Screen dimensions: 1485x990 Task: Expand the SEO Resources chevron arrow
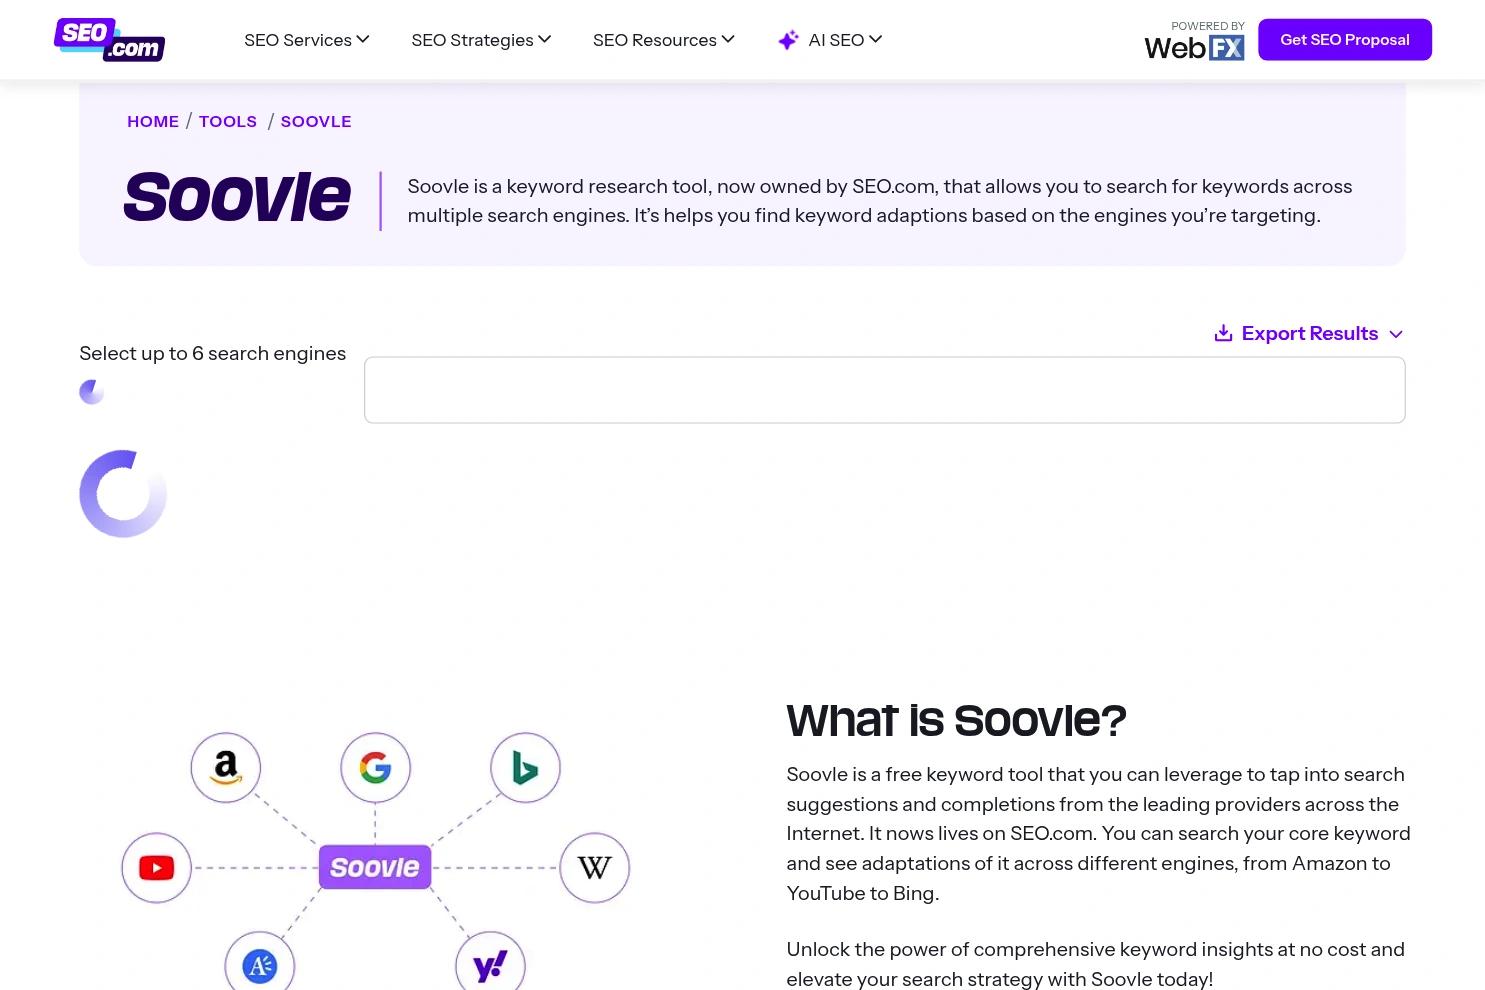click(x=728, y=40)
